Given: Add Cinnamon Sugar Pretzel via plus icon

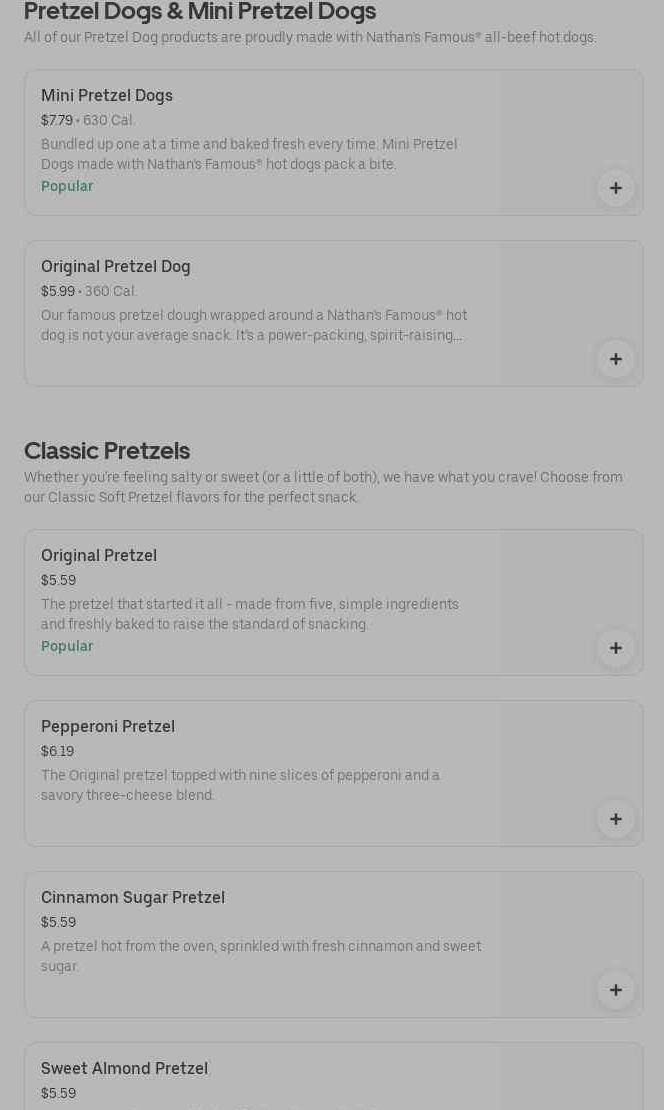Looking at the screenshot, I should (x=615, y=990).
